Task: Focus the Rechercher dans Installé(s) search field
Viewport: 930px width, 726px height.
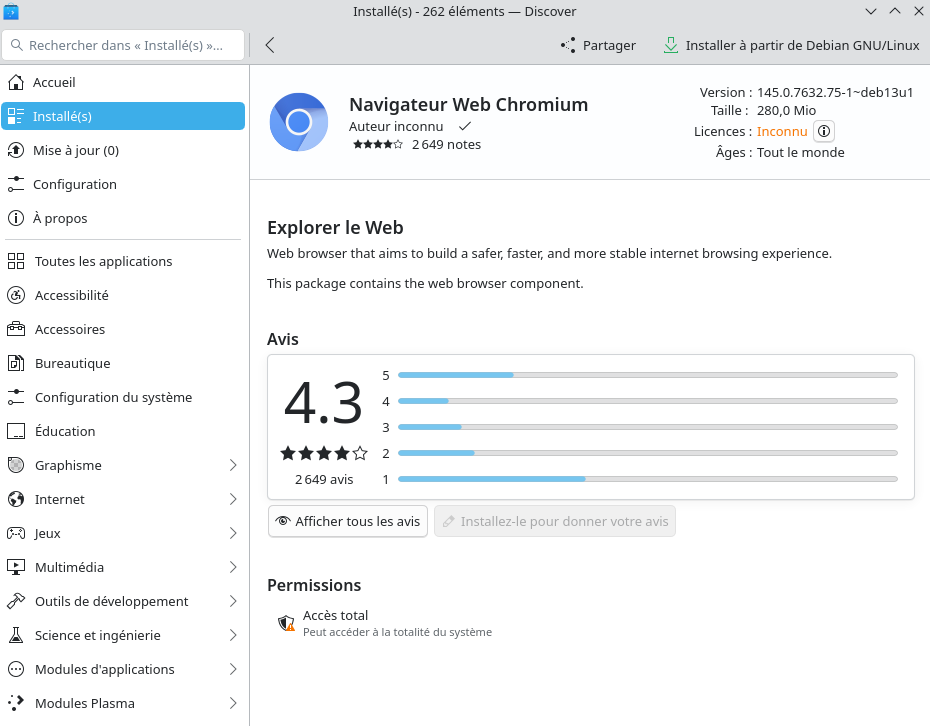Action: tap(125, 45)
